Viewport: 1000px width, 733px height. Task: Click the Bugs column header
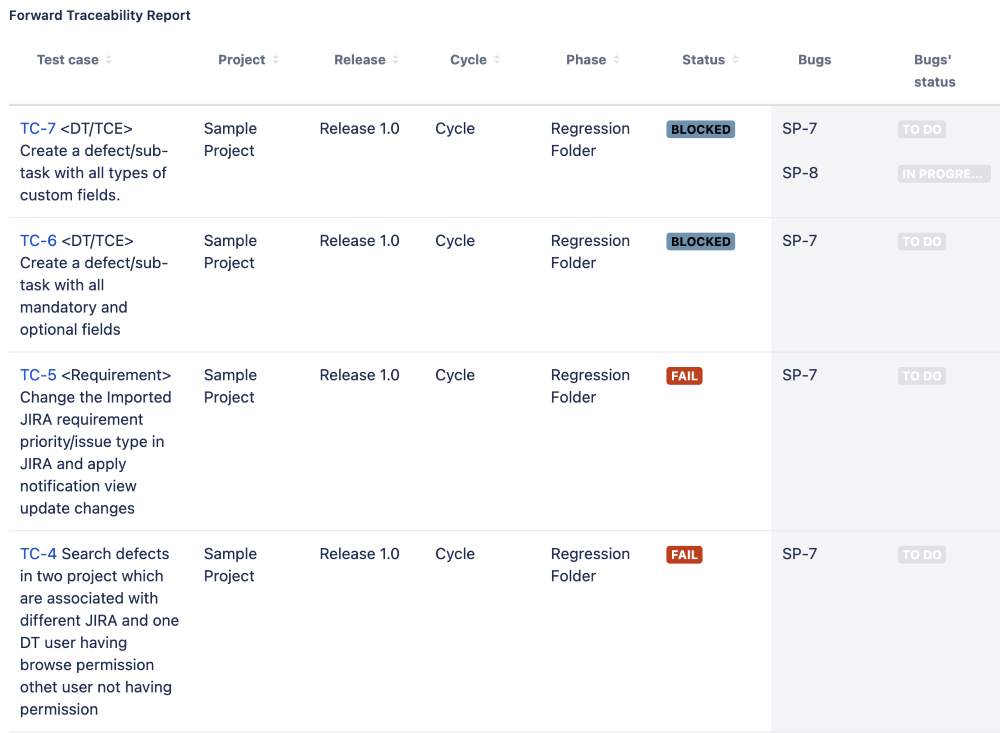point(815,60)
